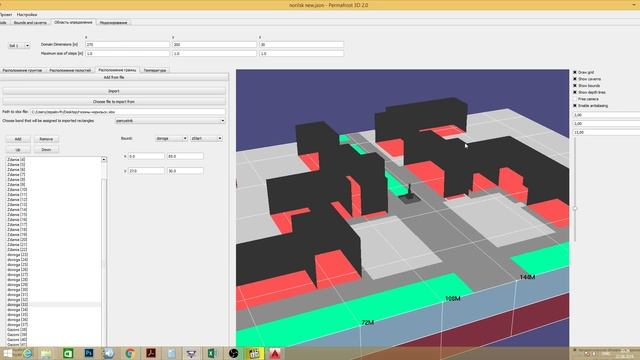
Task: Launch Internet Explorer from the taskbar
Action: [28, 353]
